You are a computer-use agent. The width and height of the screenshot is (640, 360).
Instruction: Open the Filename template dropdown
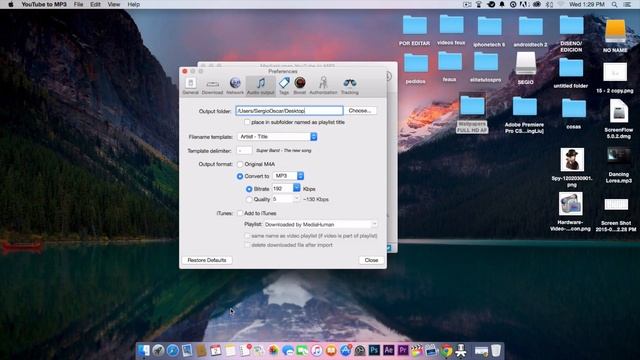tap(277, 137)
